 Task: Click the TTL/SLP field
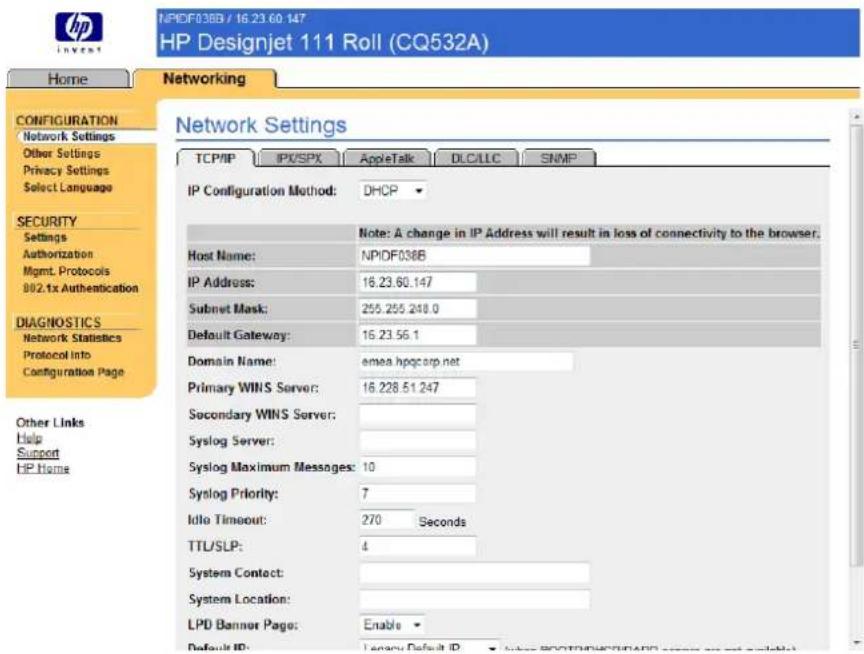pyautogui.click(x=418, y=547)
